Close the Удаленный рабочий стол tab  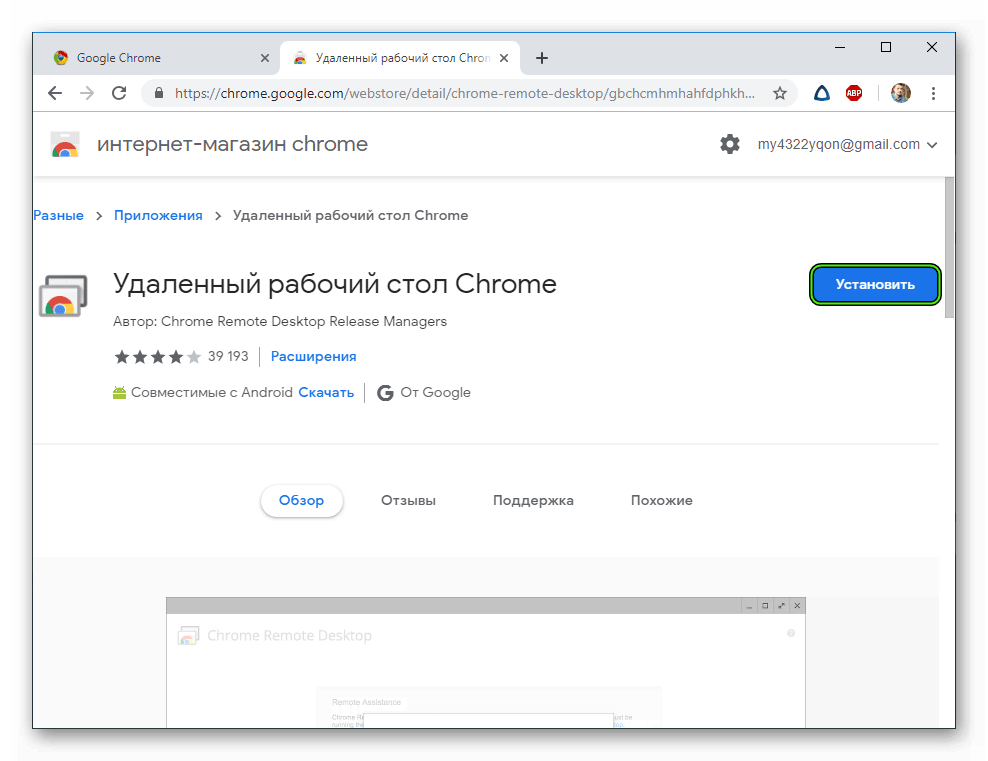tap(504, 58)
